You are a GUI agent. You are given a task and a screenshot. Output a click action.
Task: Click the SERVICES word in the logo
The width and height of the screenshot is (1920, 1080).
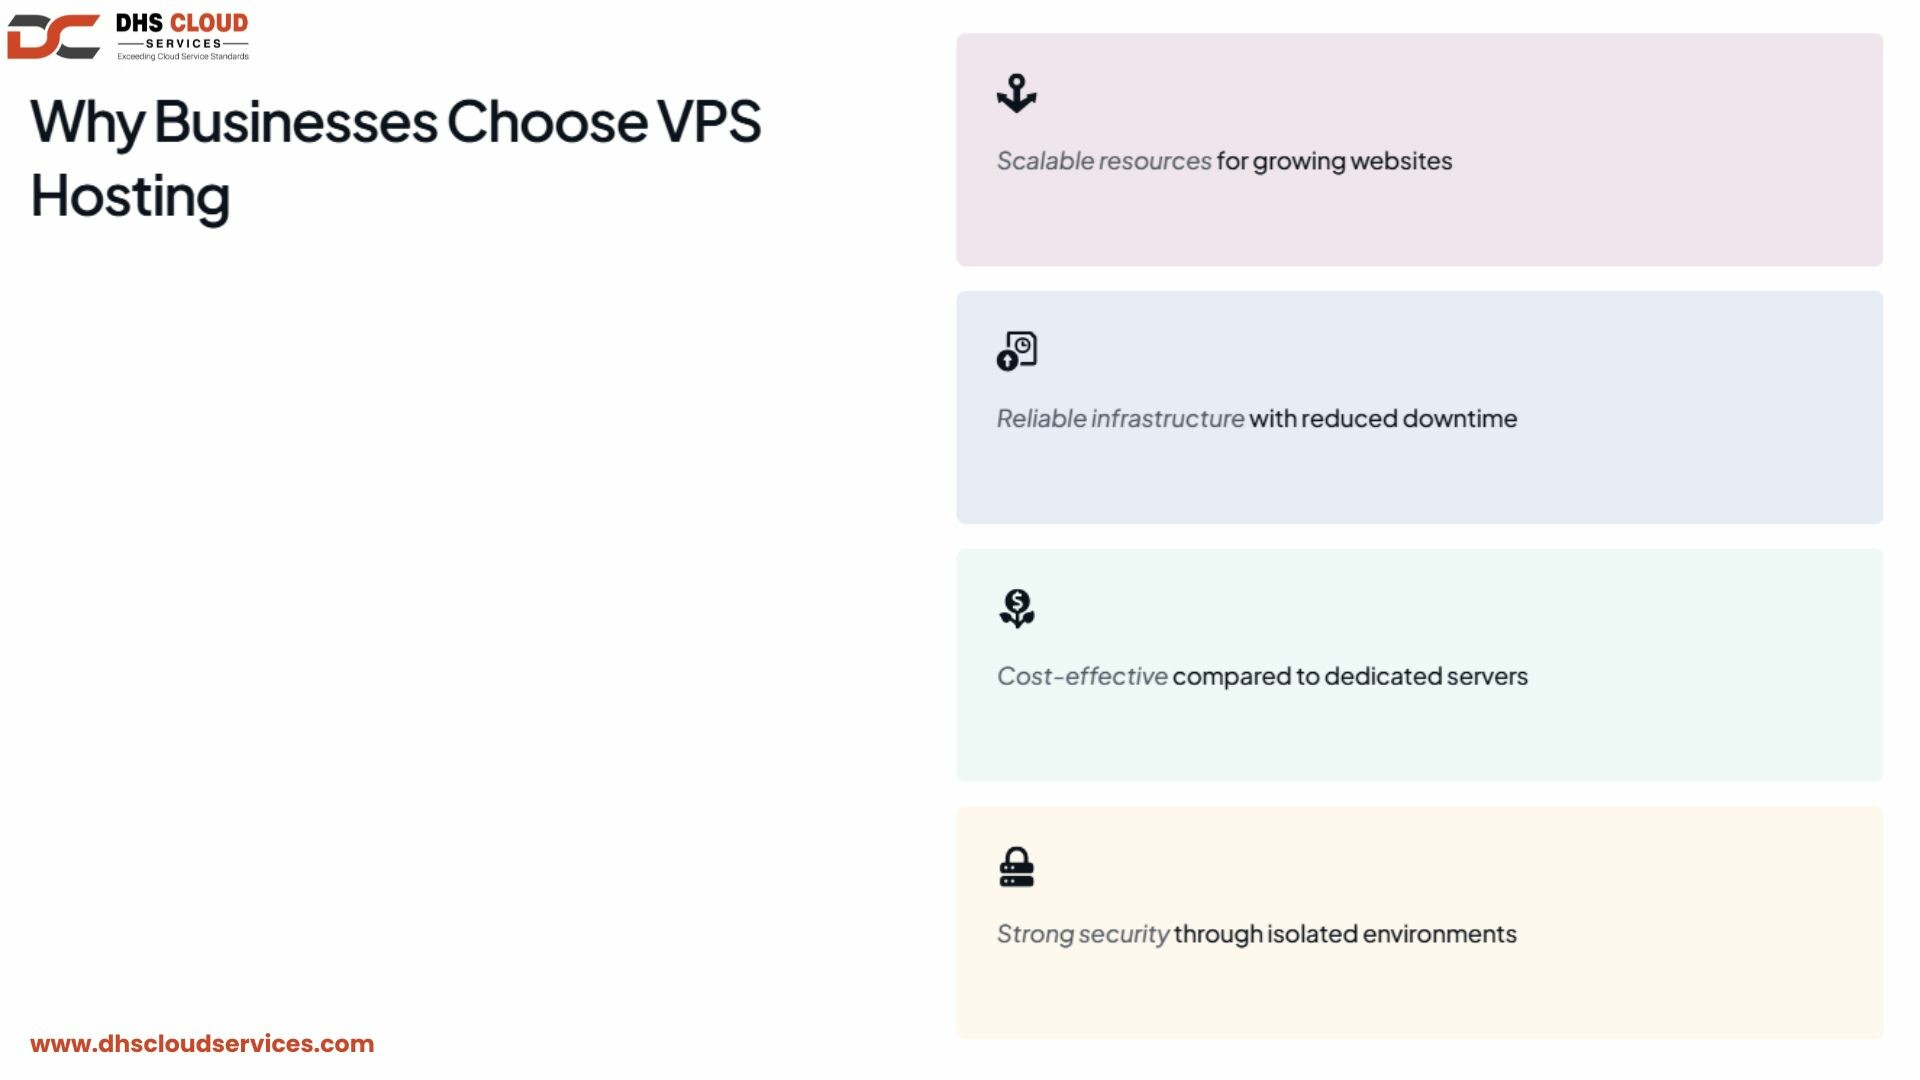(183, 44)
